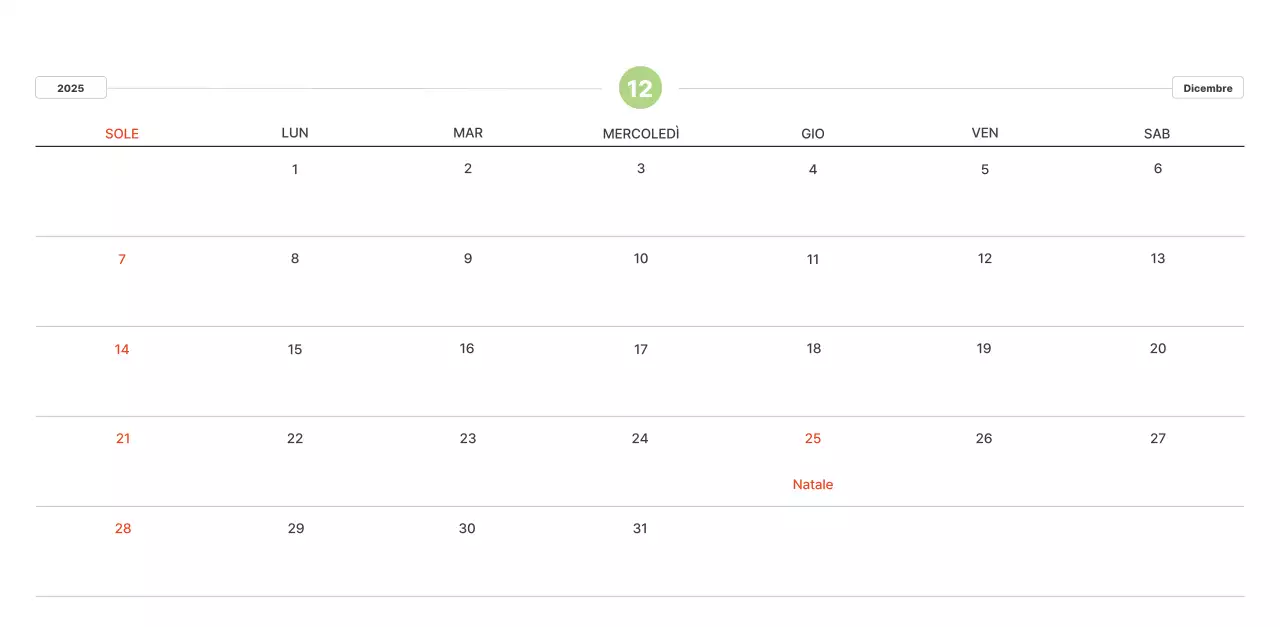Click the green 12 month badge

point(640,88)
